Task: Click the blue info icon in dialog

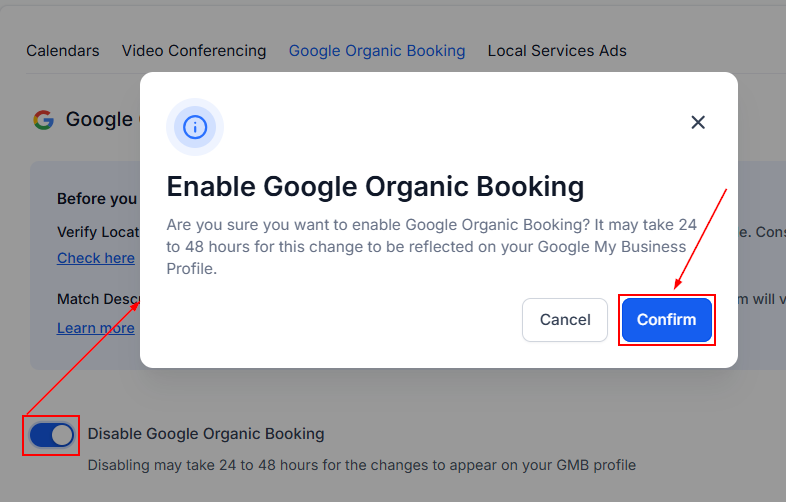Action: (x=195, y=127)
